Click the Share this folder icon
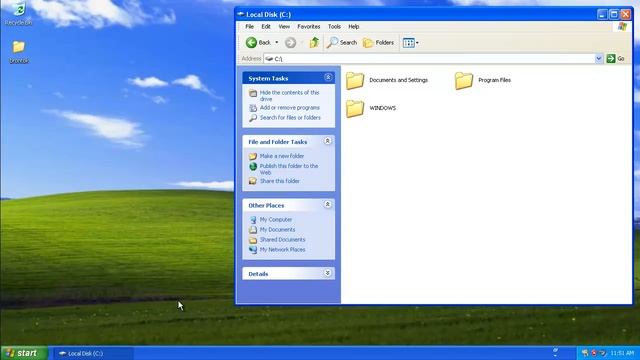 [253, 181]
